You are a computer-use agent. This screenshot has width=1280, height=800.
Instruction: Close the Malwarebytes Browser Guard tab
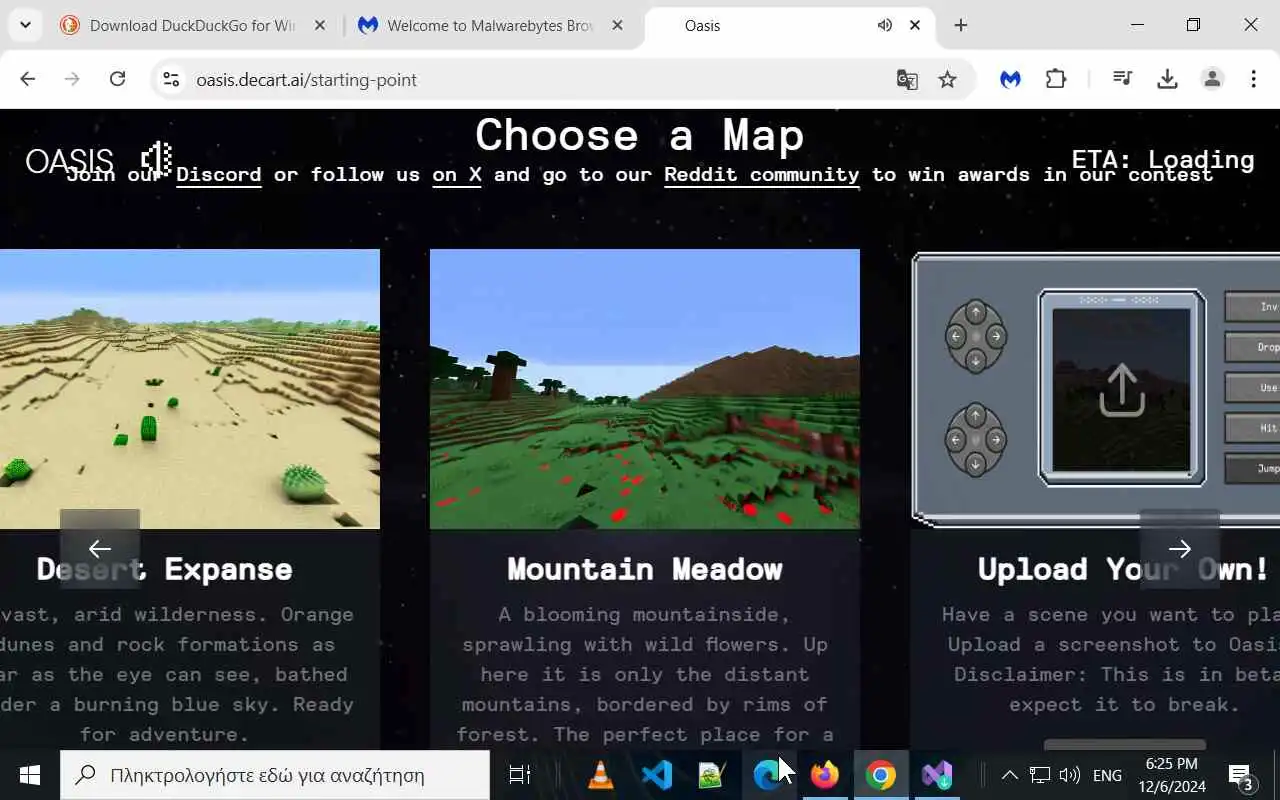click(x=618, y=25)
